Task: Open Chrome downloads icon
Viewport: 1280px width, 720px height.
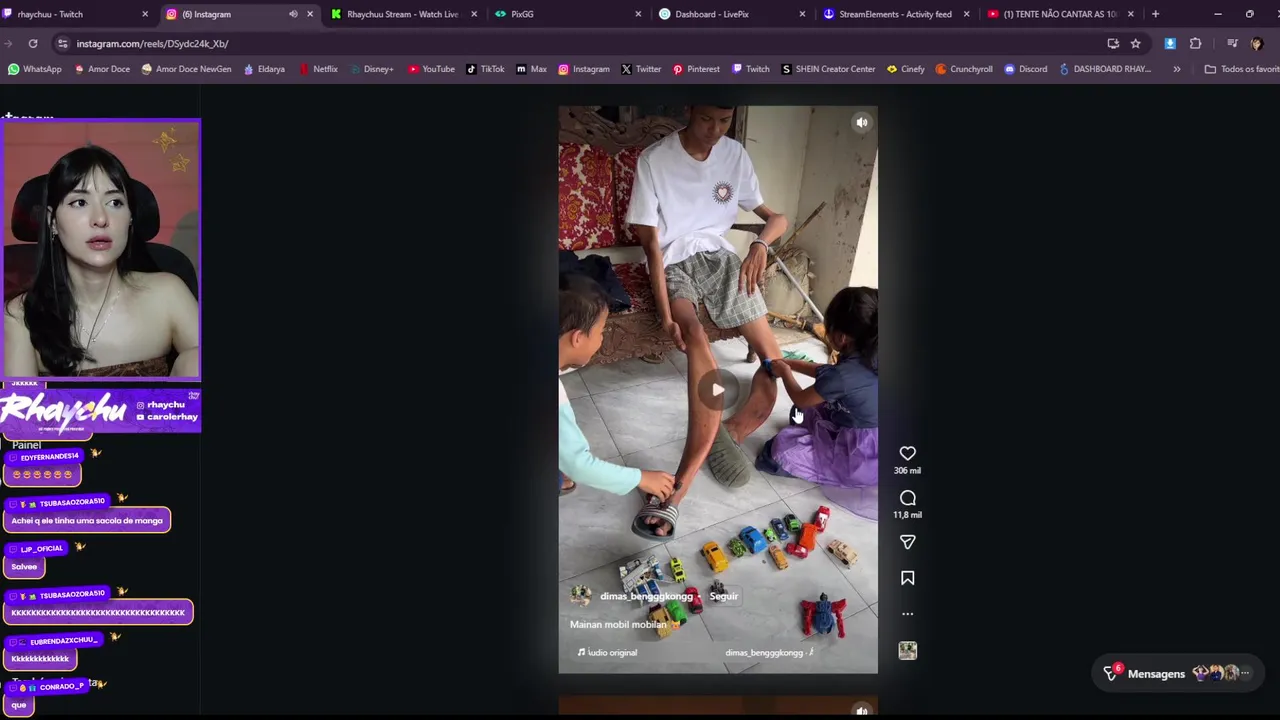Action: pos(1170,43)
